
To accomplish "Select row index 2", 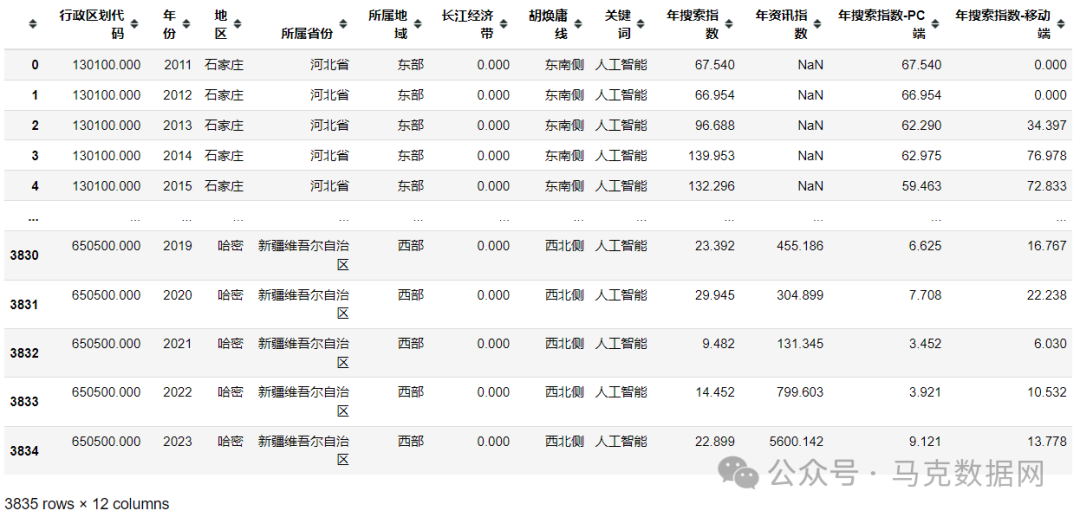I will [x=34, y=125].
